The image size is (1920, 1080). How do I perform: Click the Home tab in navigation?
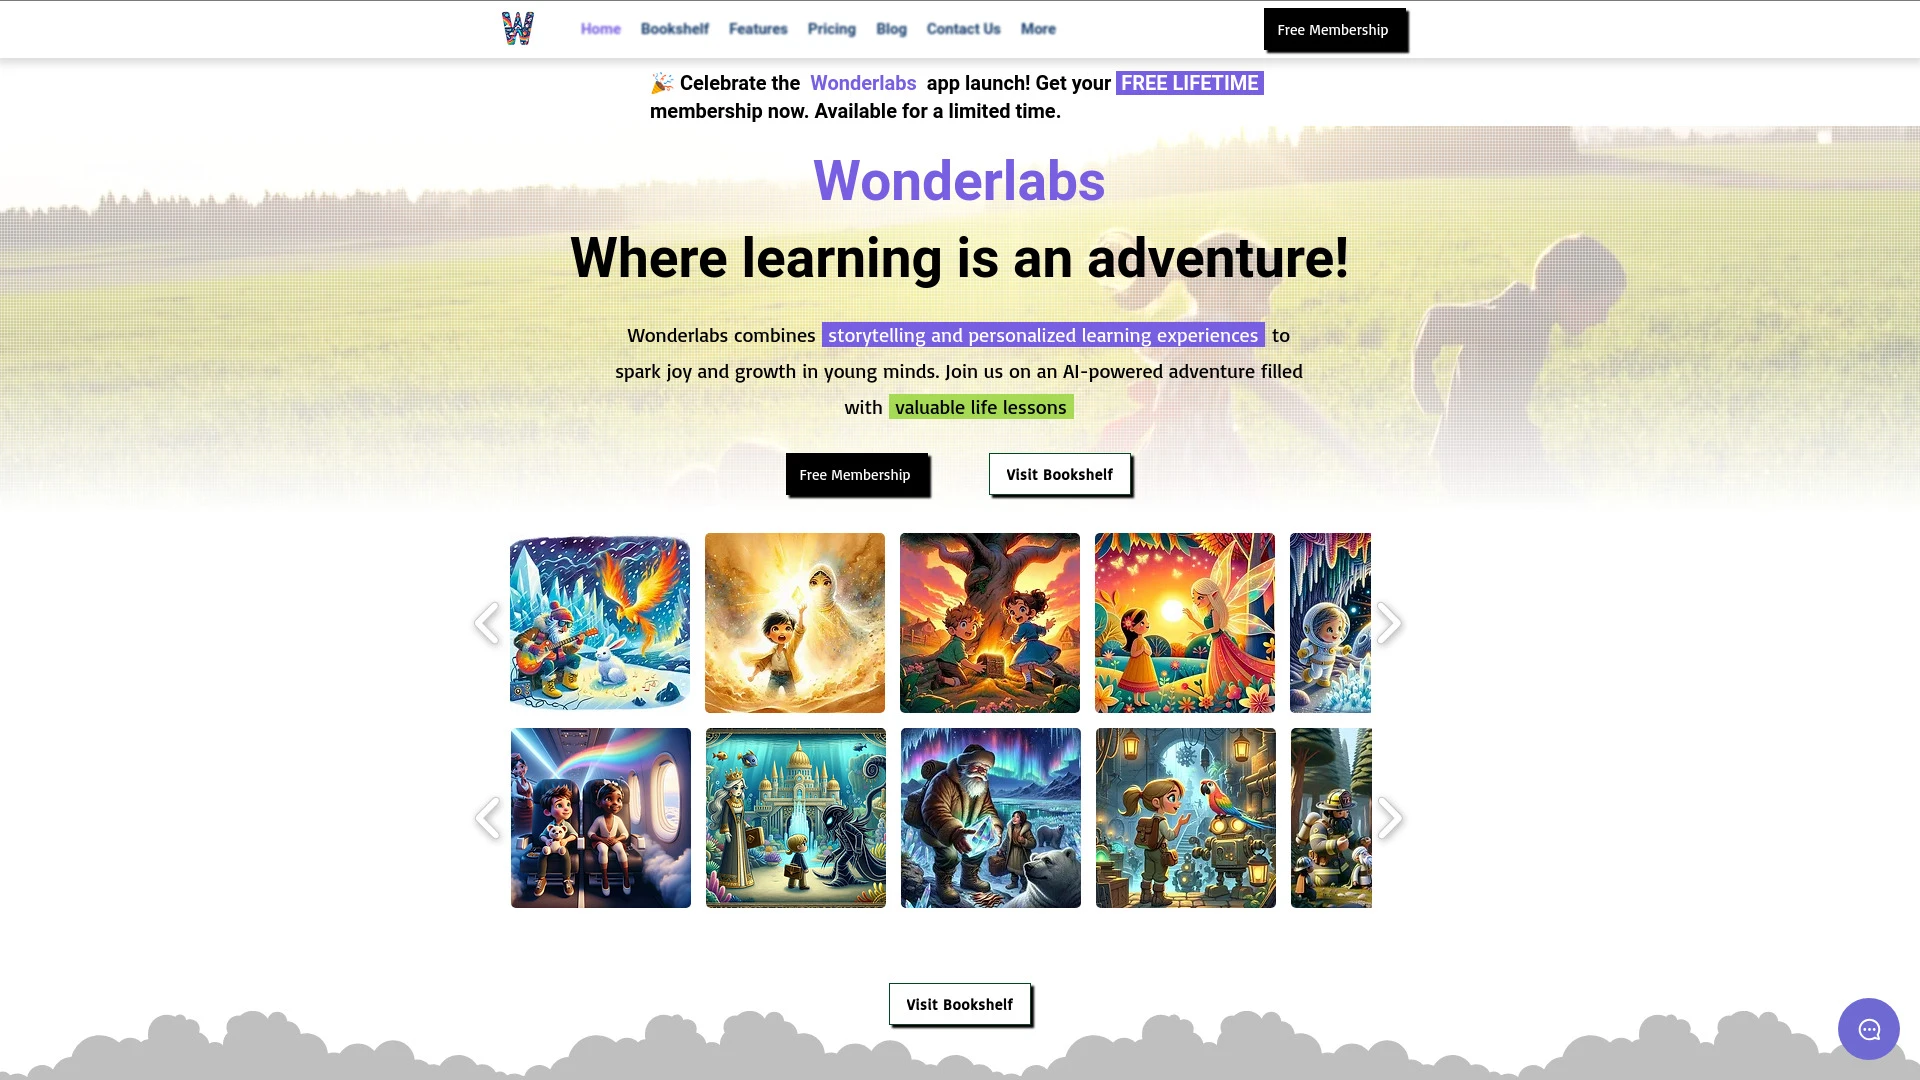(600, 29)
